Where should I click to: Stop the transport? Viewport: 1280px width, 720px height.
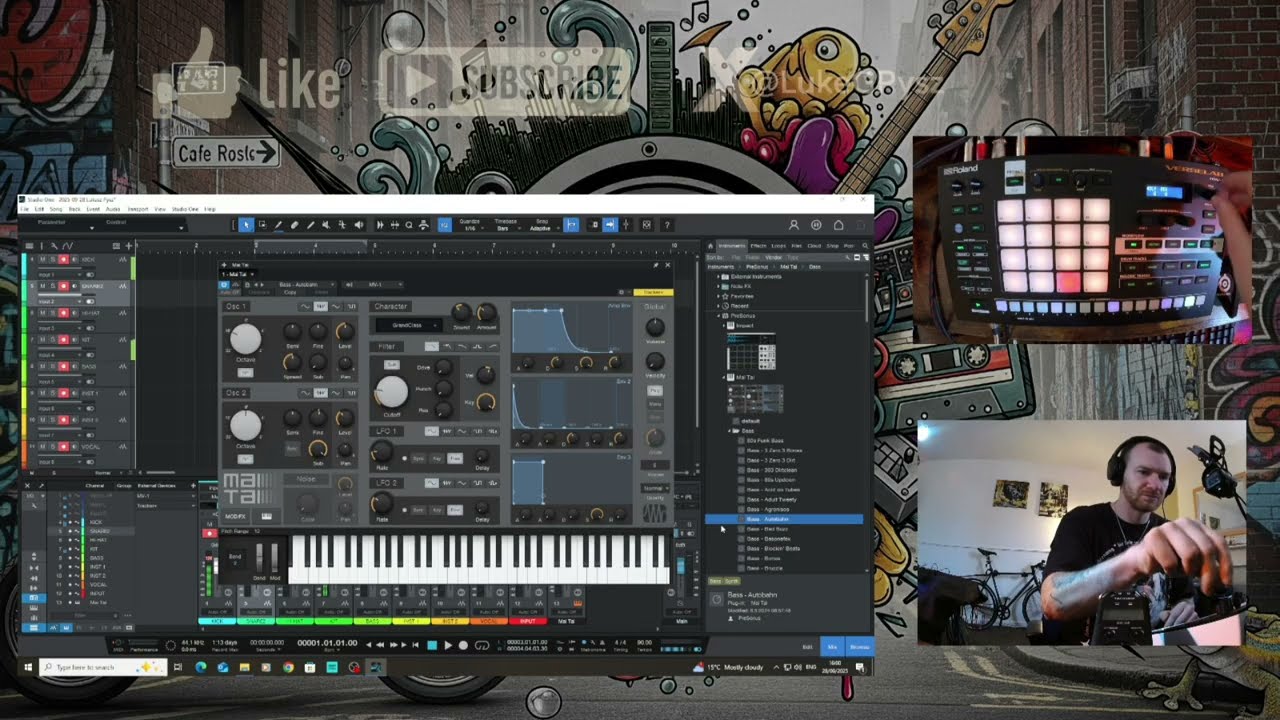click(x=432, y=645)
